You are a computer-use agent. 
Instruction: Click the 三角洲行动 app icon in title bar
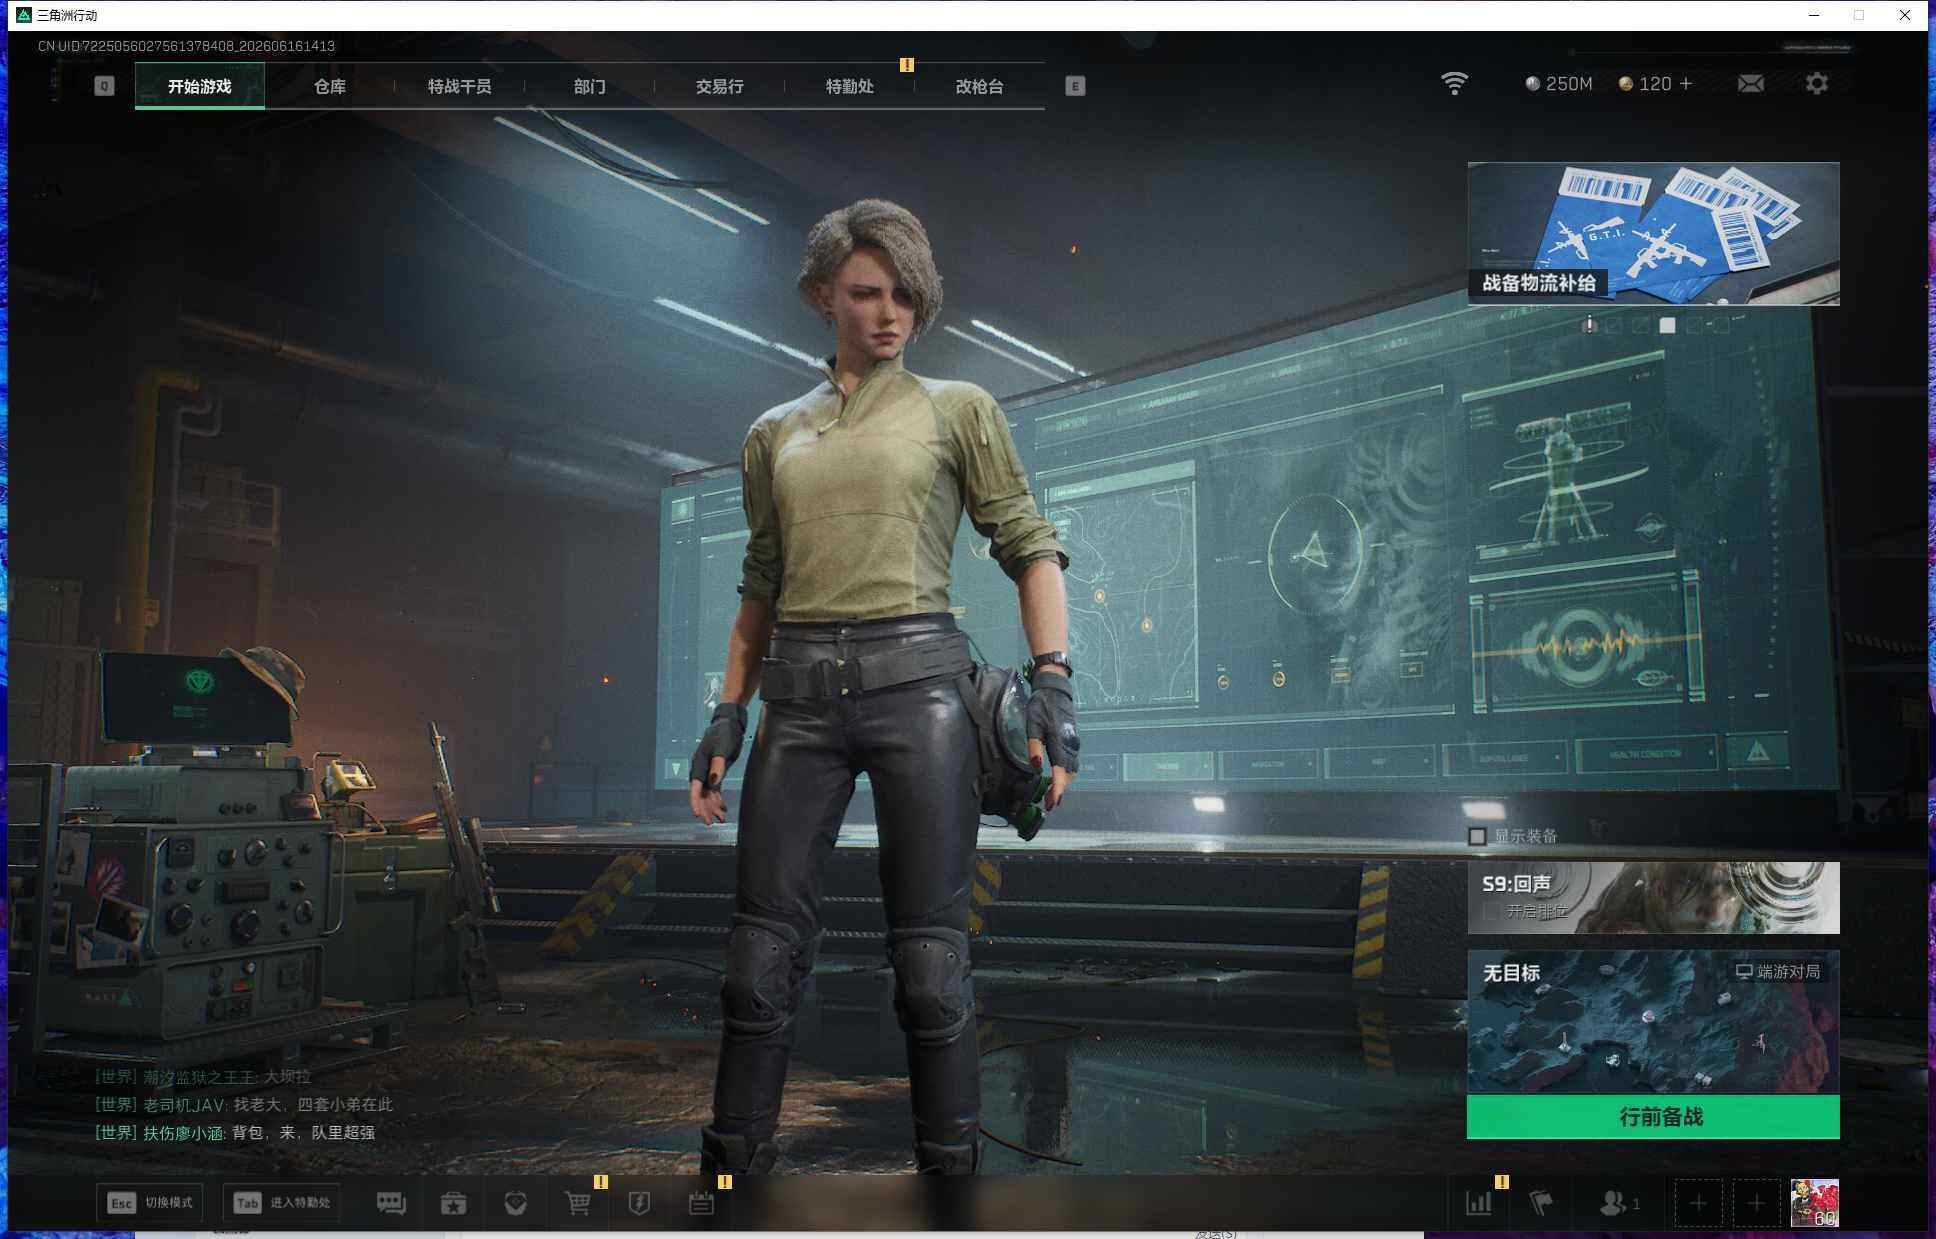(24, 15)
